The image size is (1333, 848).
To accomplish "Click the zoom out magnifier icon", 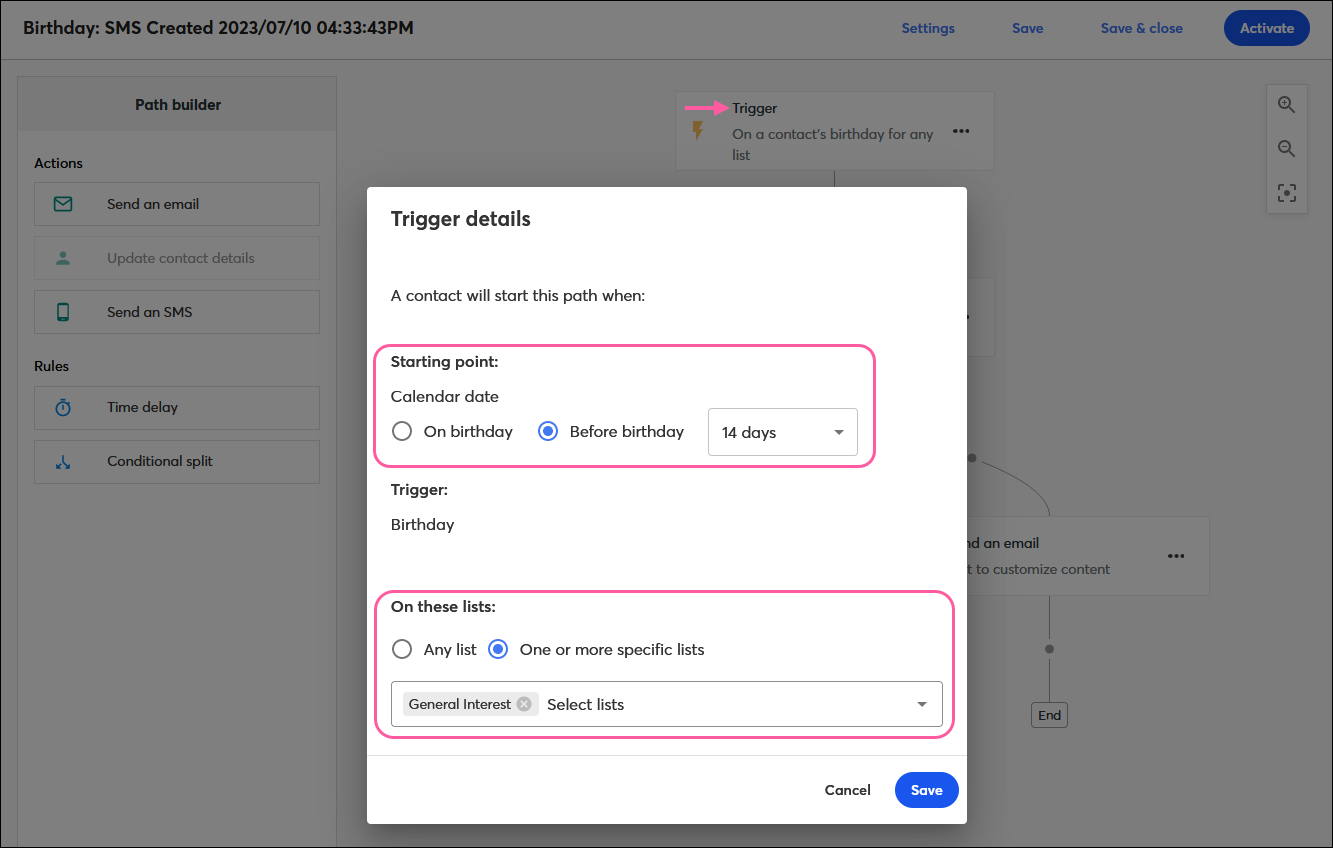I will 1287,149.
